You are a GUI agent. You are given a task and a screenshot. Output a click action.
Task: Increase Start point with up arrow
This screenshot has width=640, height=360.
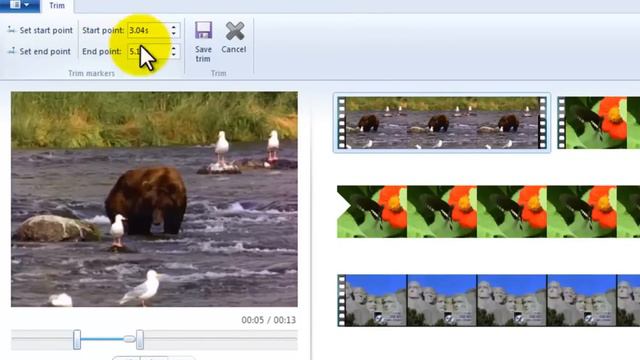174,27
